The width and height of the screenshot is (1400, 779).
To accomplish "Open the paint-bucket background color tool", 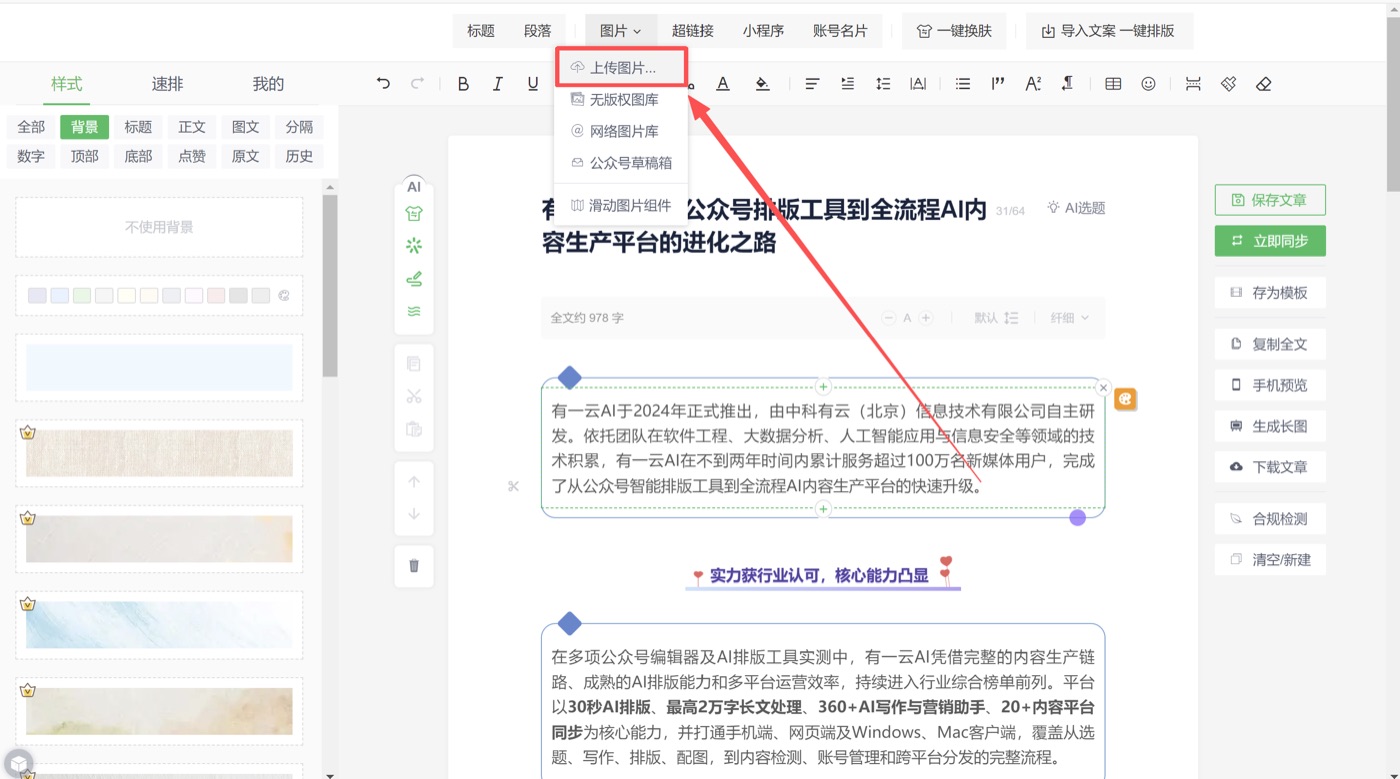I will (x=762, y=84).
